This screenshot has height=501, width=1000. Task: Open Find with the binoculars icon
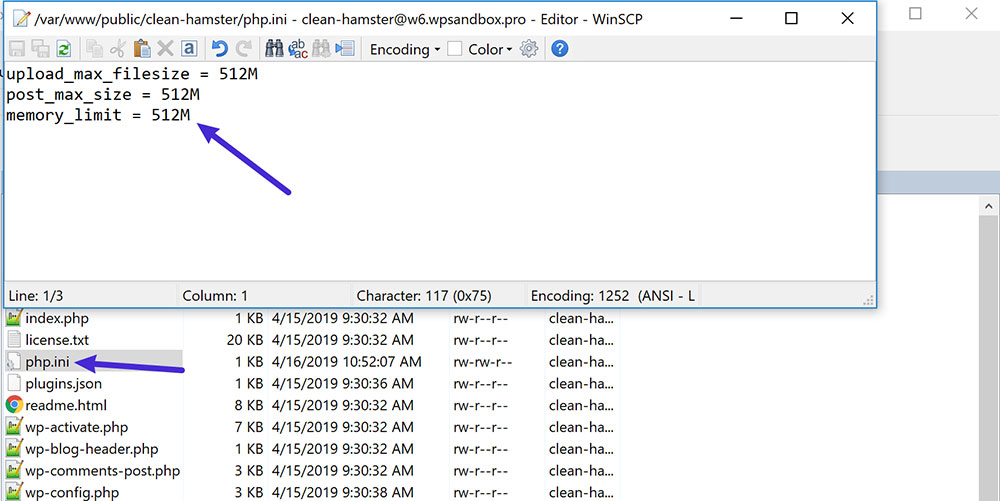[x=273, y=49]
